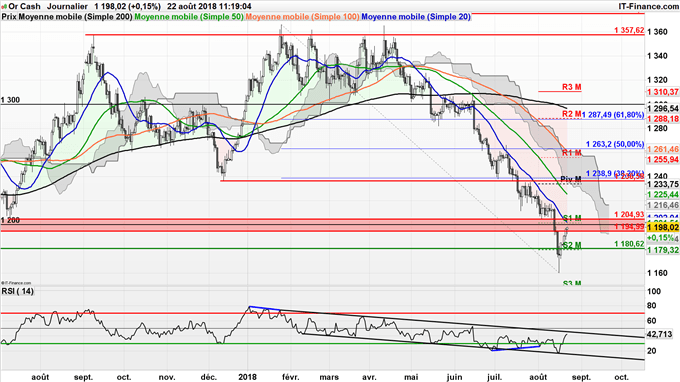Click the 2018 marker on time axis
Viewport: 680px width, 382px height.
[x=247, y=377]
